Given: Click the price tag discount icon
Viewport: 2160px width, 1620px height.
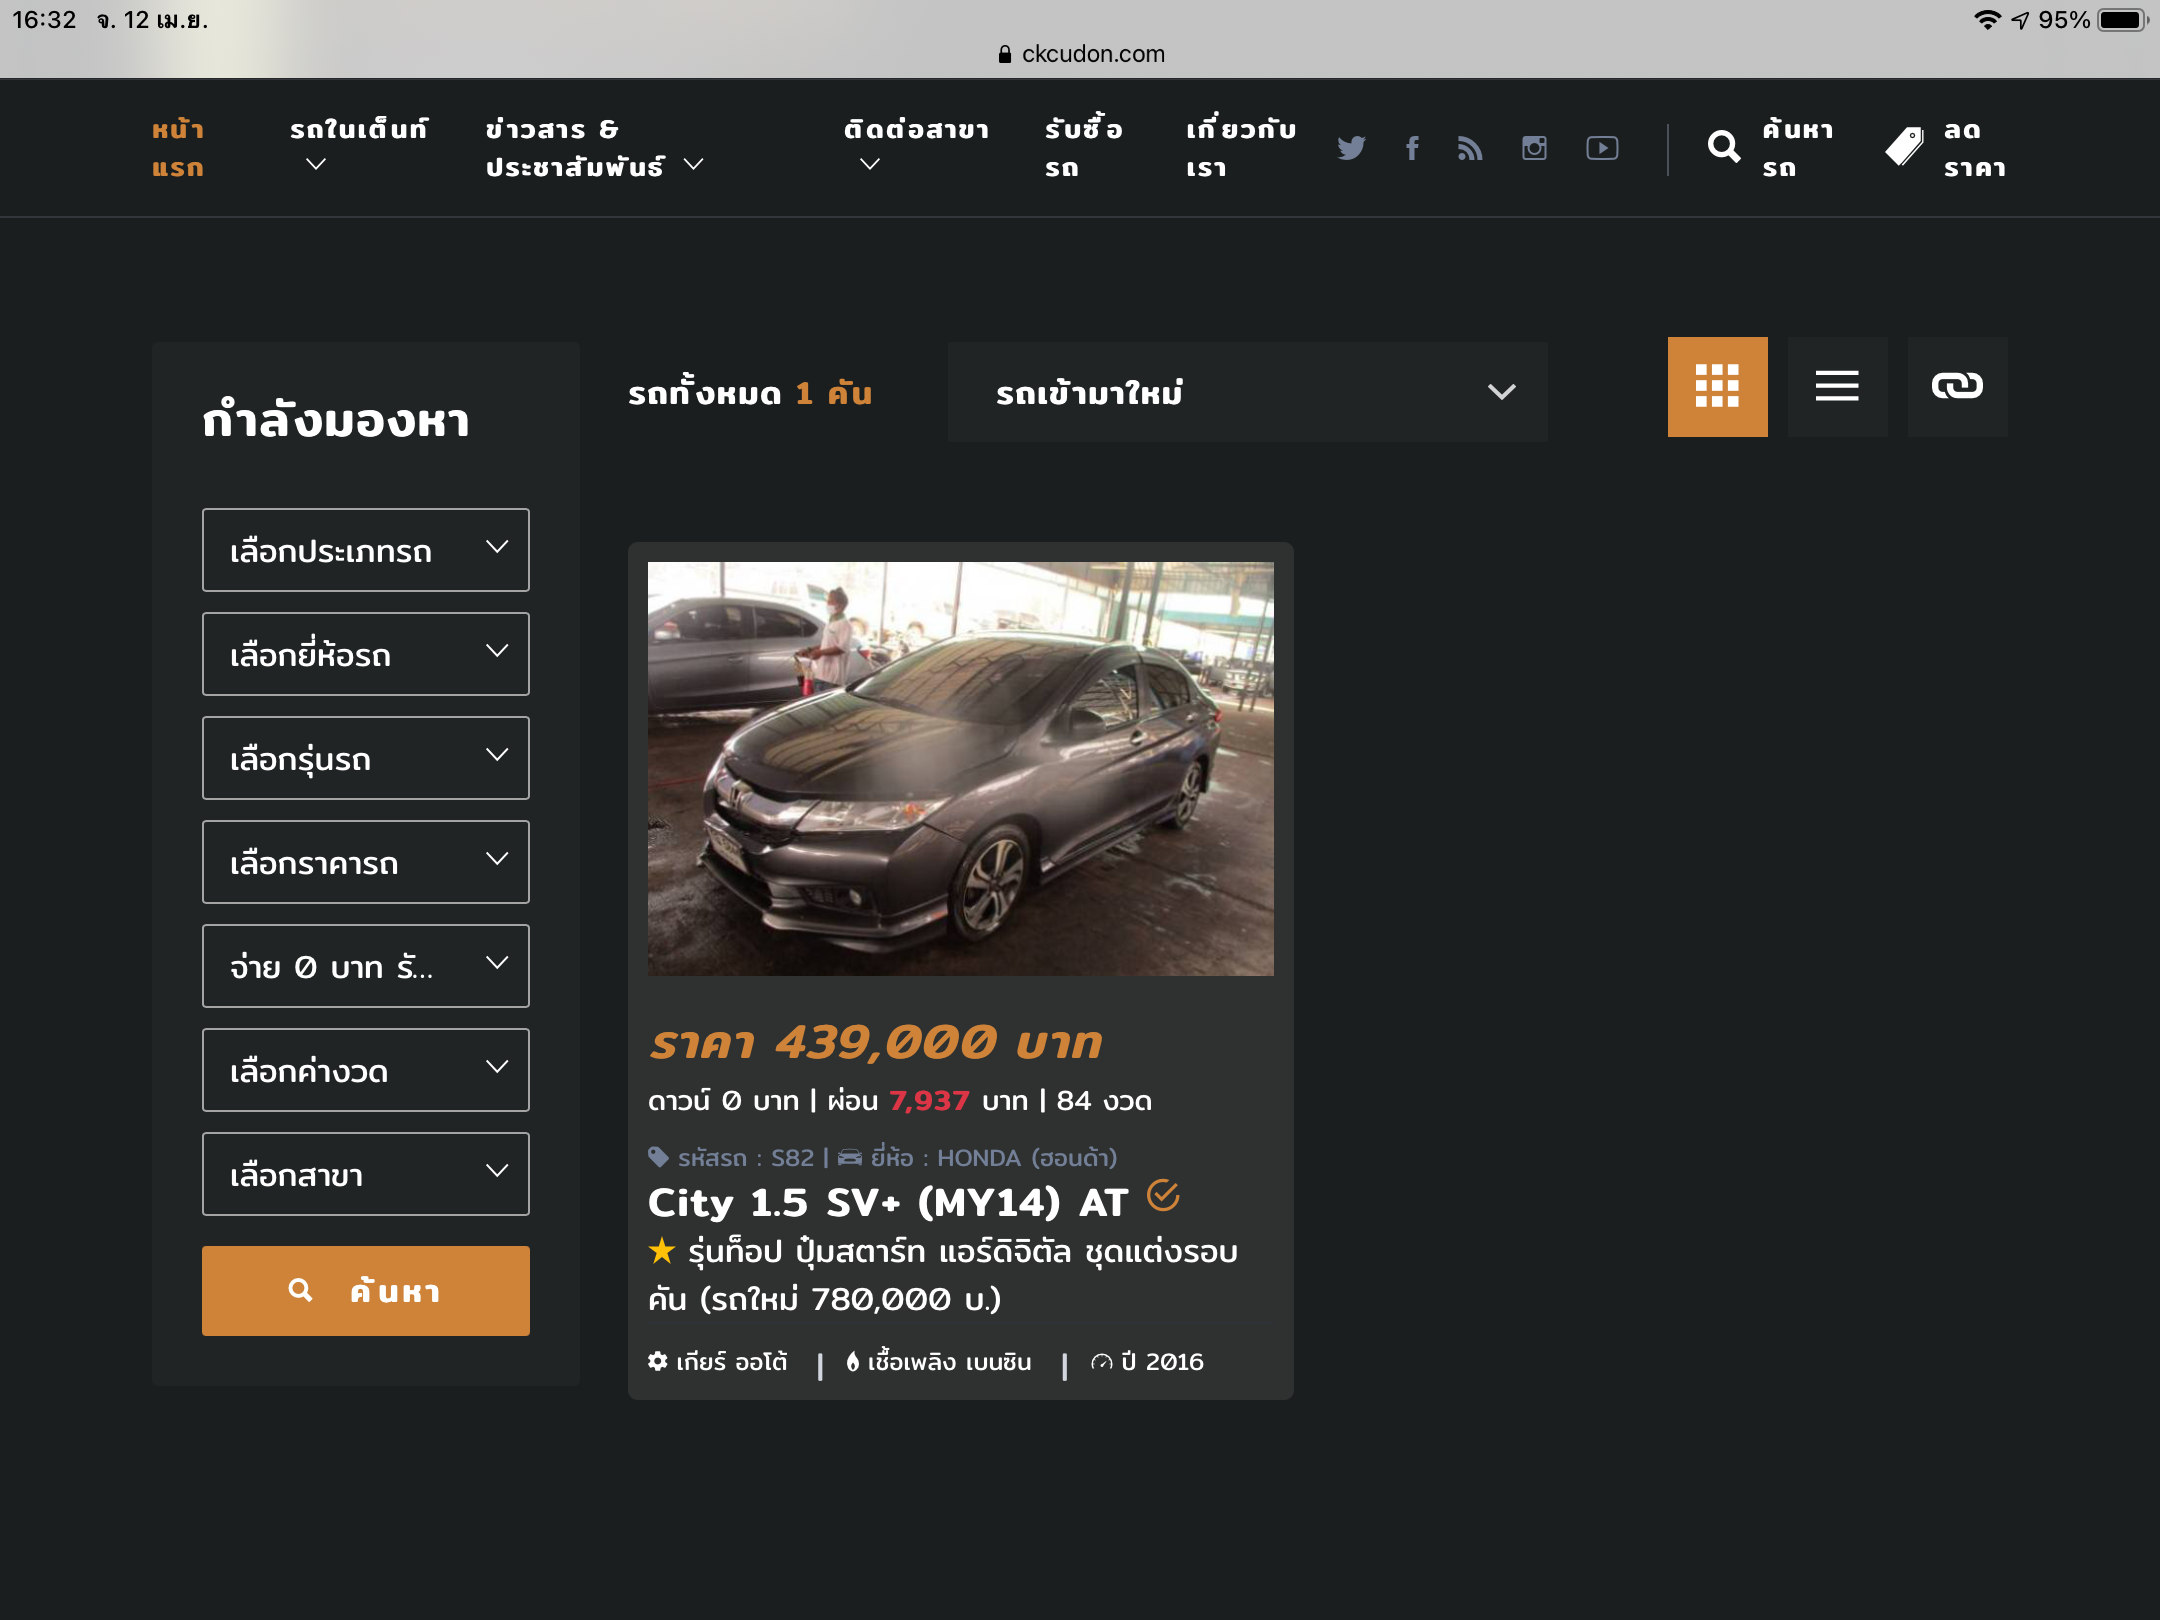Looking at the screenshot, I should point(1904,148).
